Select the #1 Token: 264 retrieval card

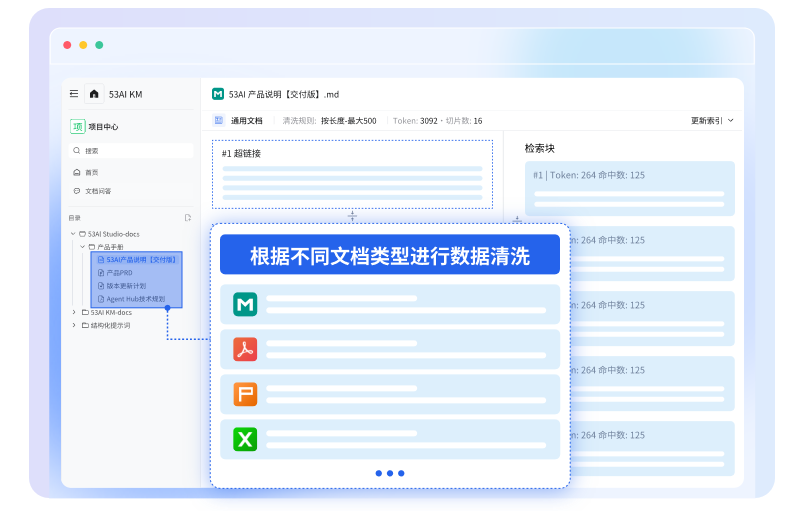629,188
